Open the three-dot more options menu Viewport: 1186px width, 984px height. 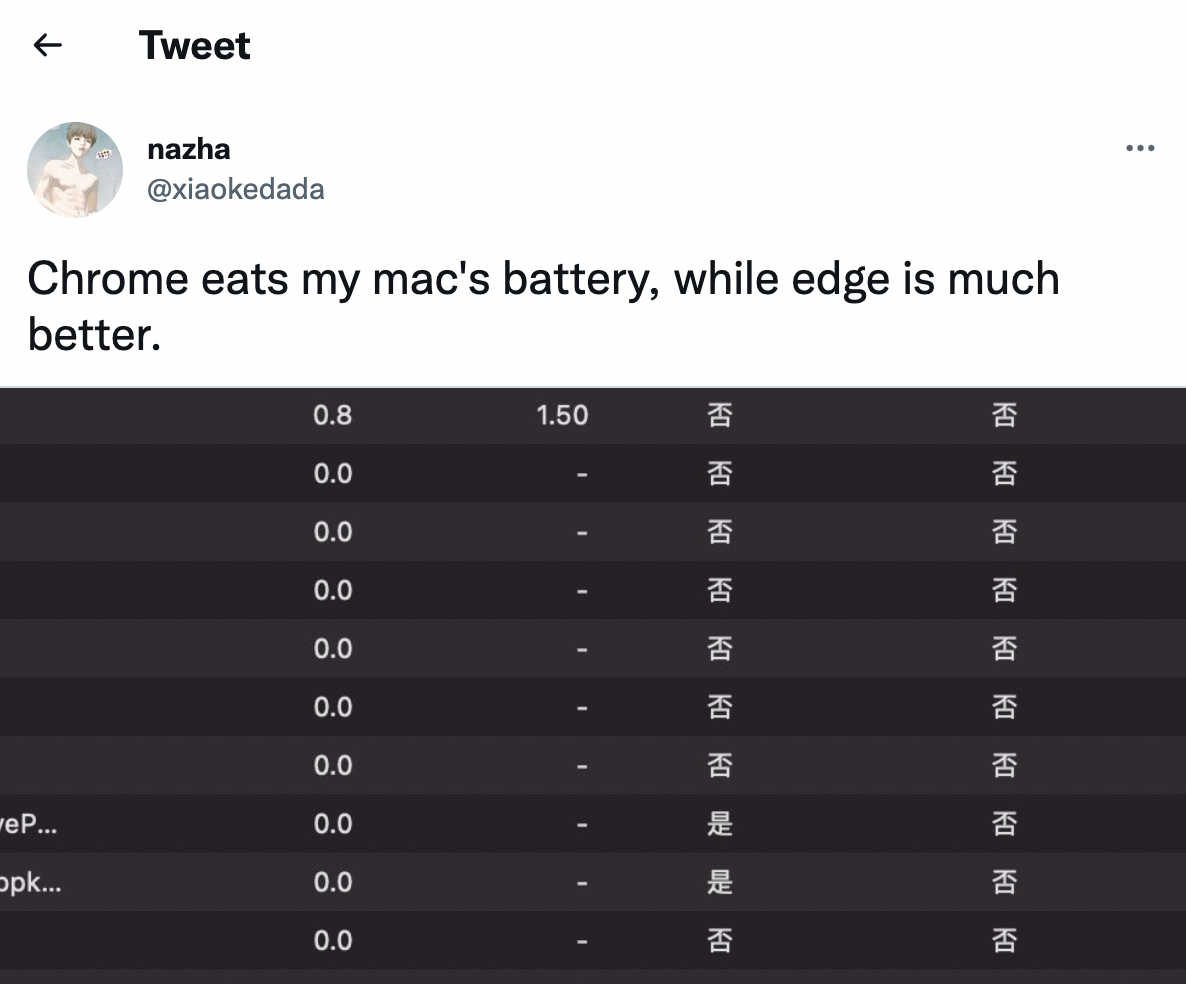point(1140,148)
